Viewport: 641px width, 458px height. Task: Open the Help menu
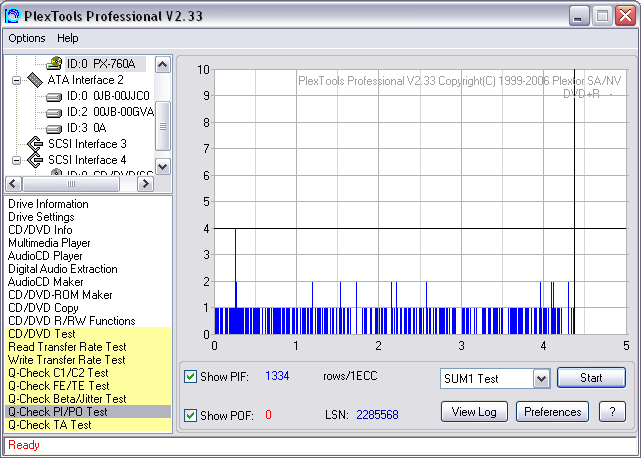coord(67,38)
